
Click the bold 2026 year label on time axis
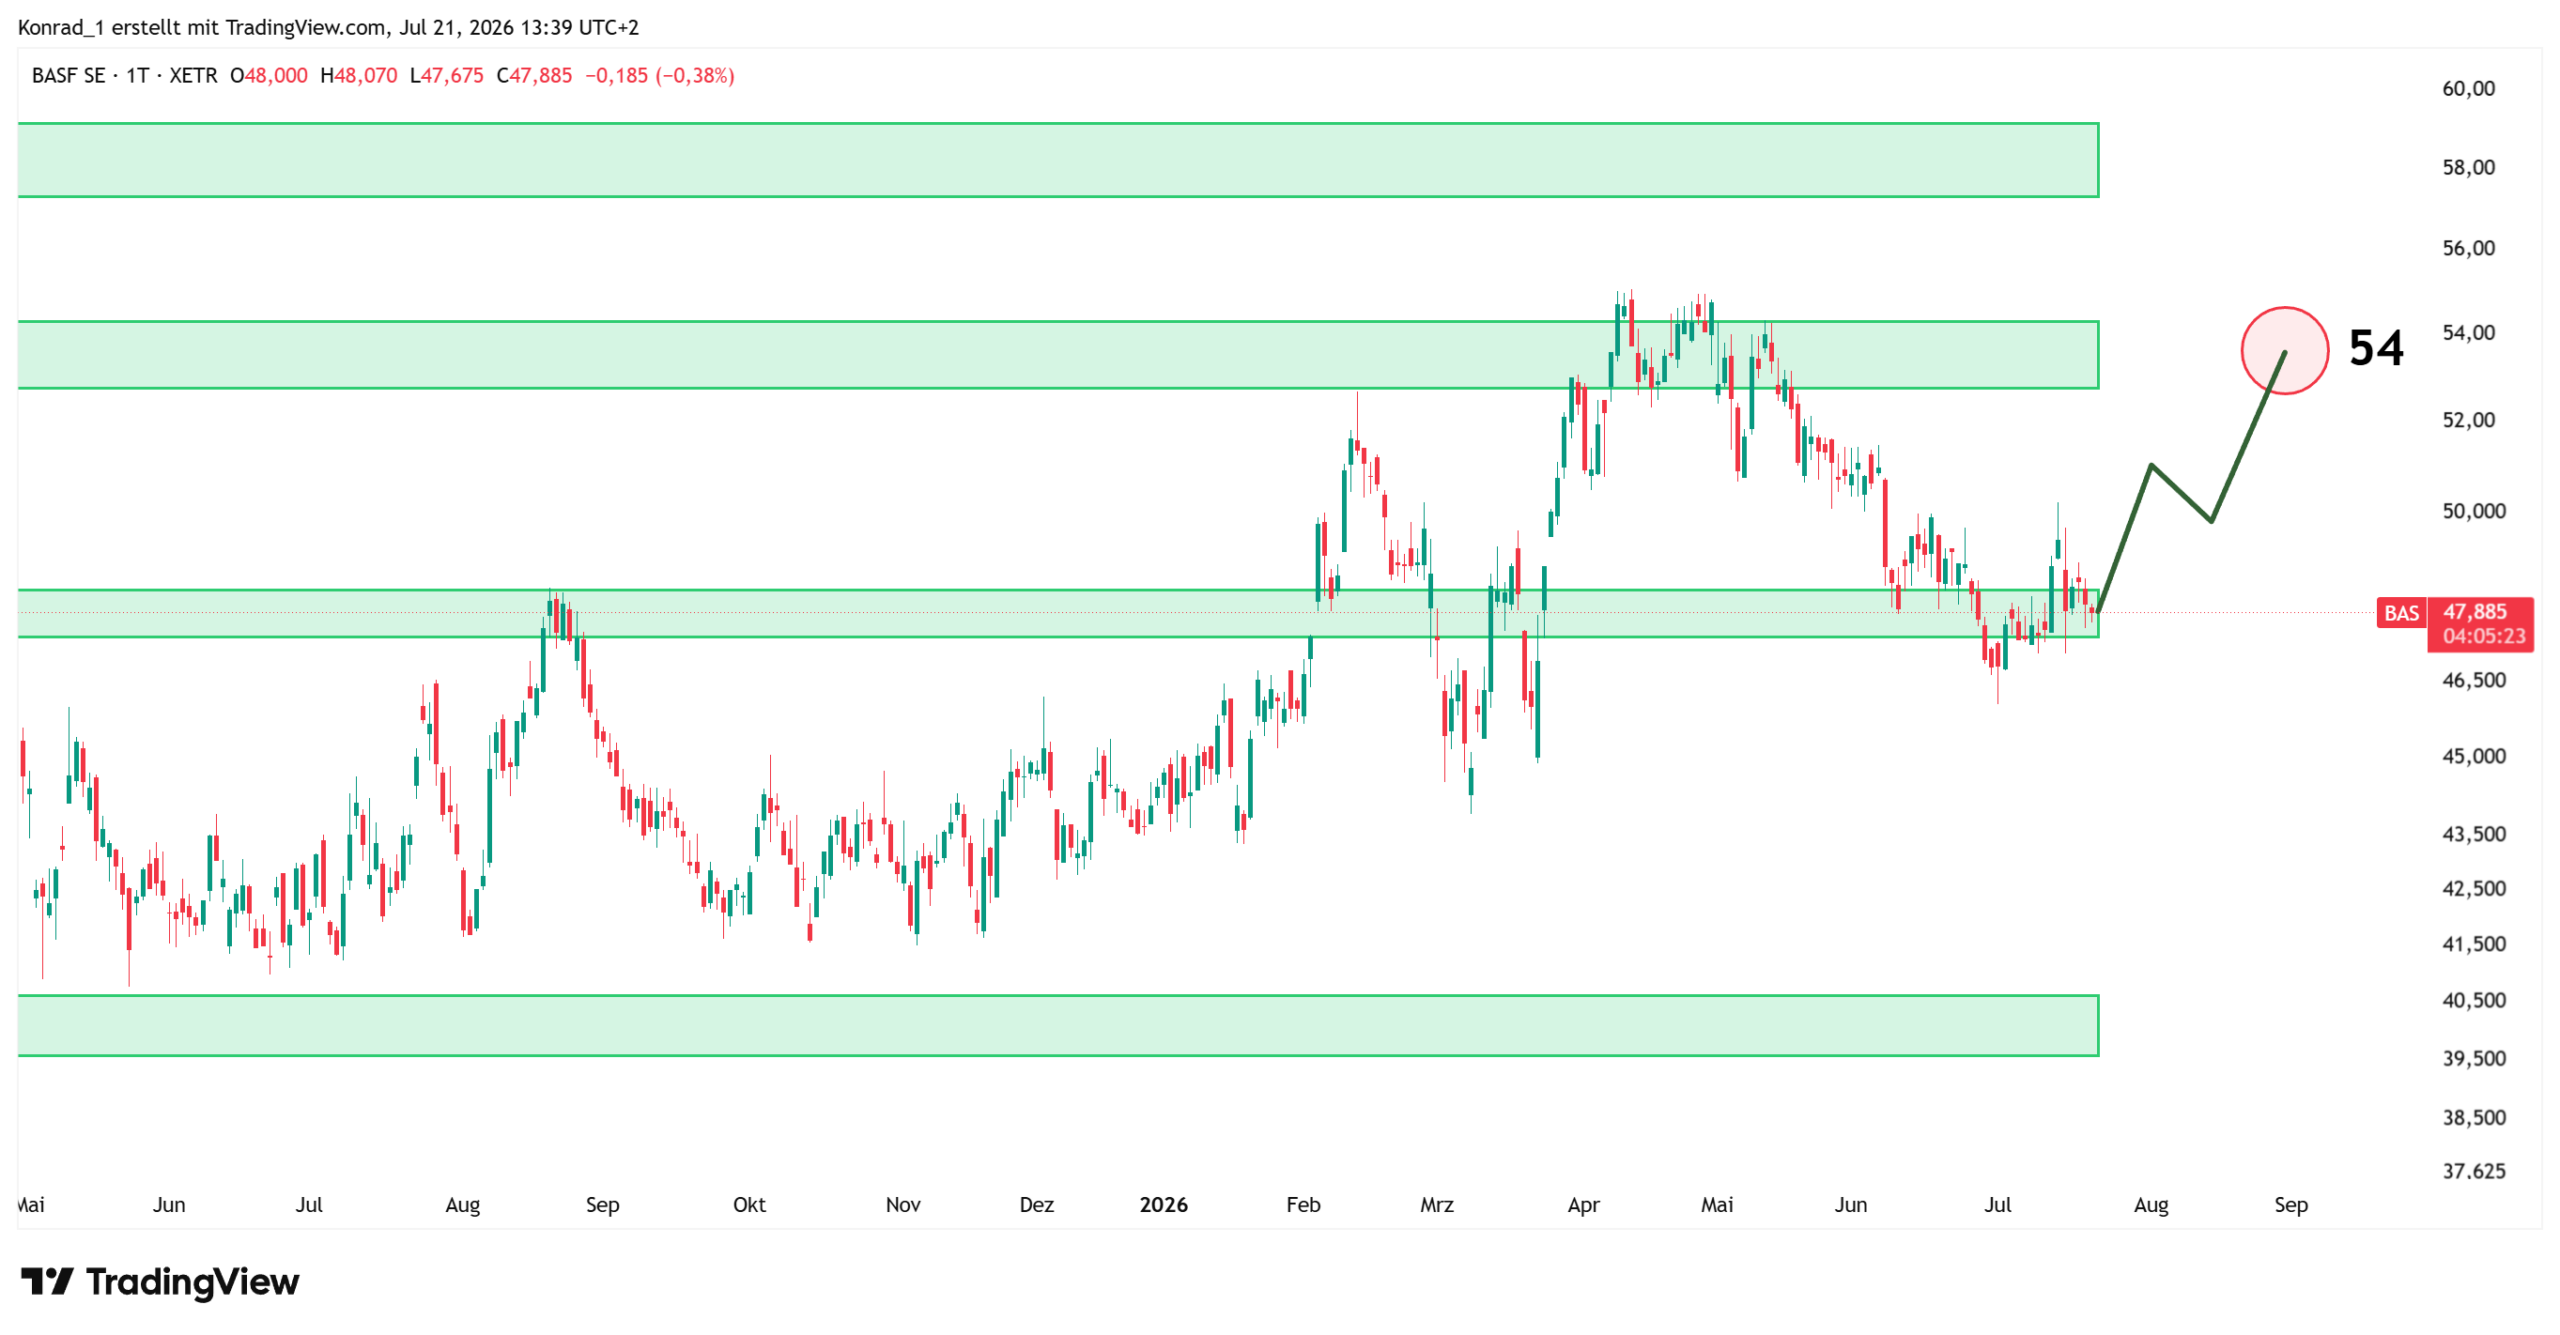click(x=1163, y=1205)
